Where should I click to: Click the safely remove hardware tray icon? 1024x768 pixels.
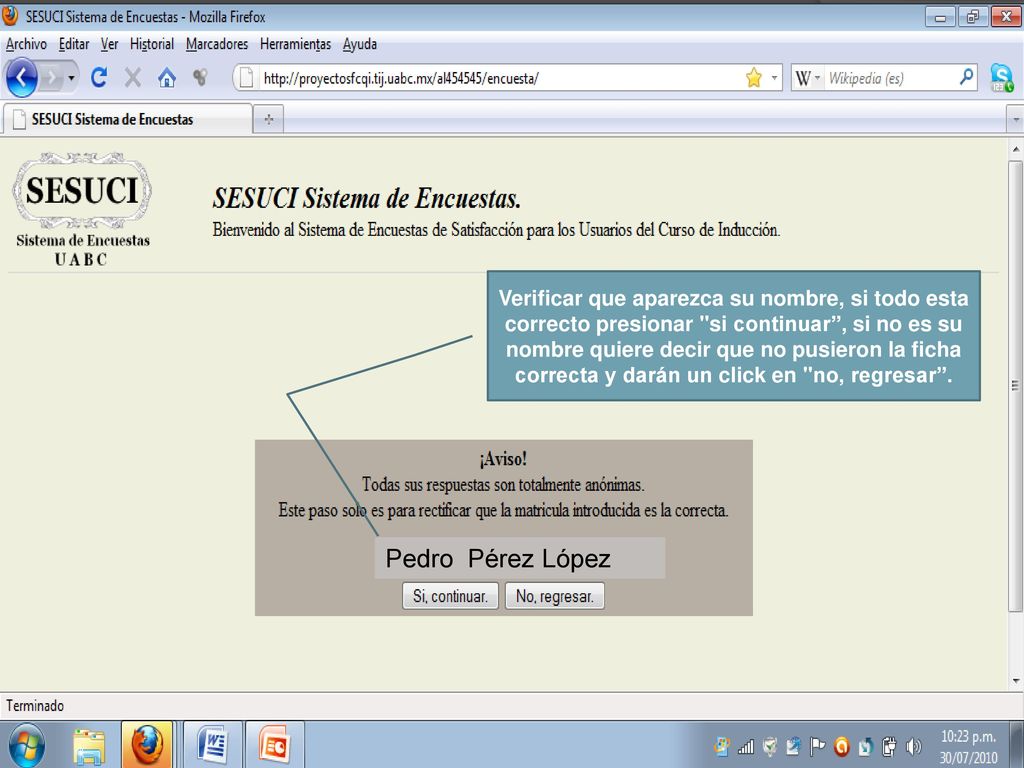[889, 746]
